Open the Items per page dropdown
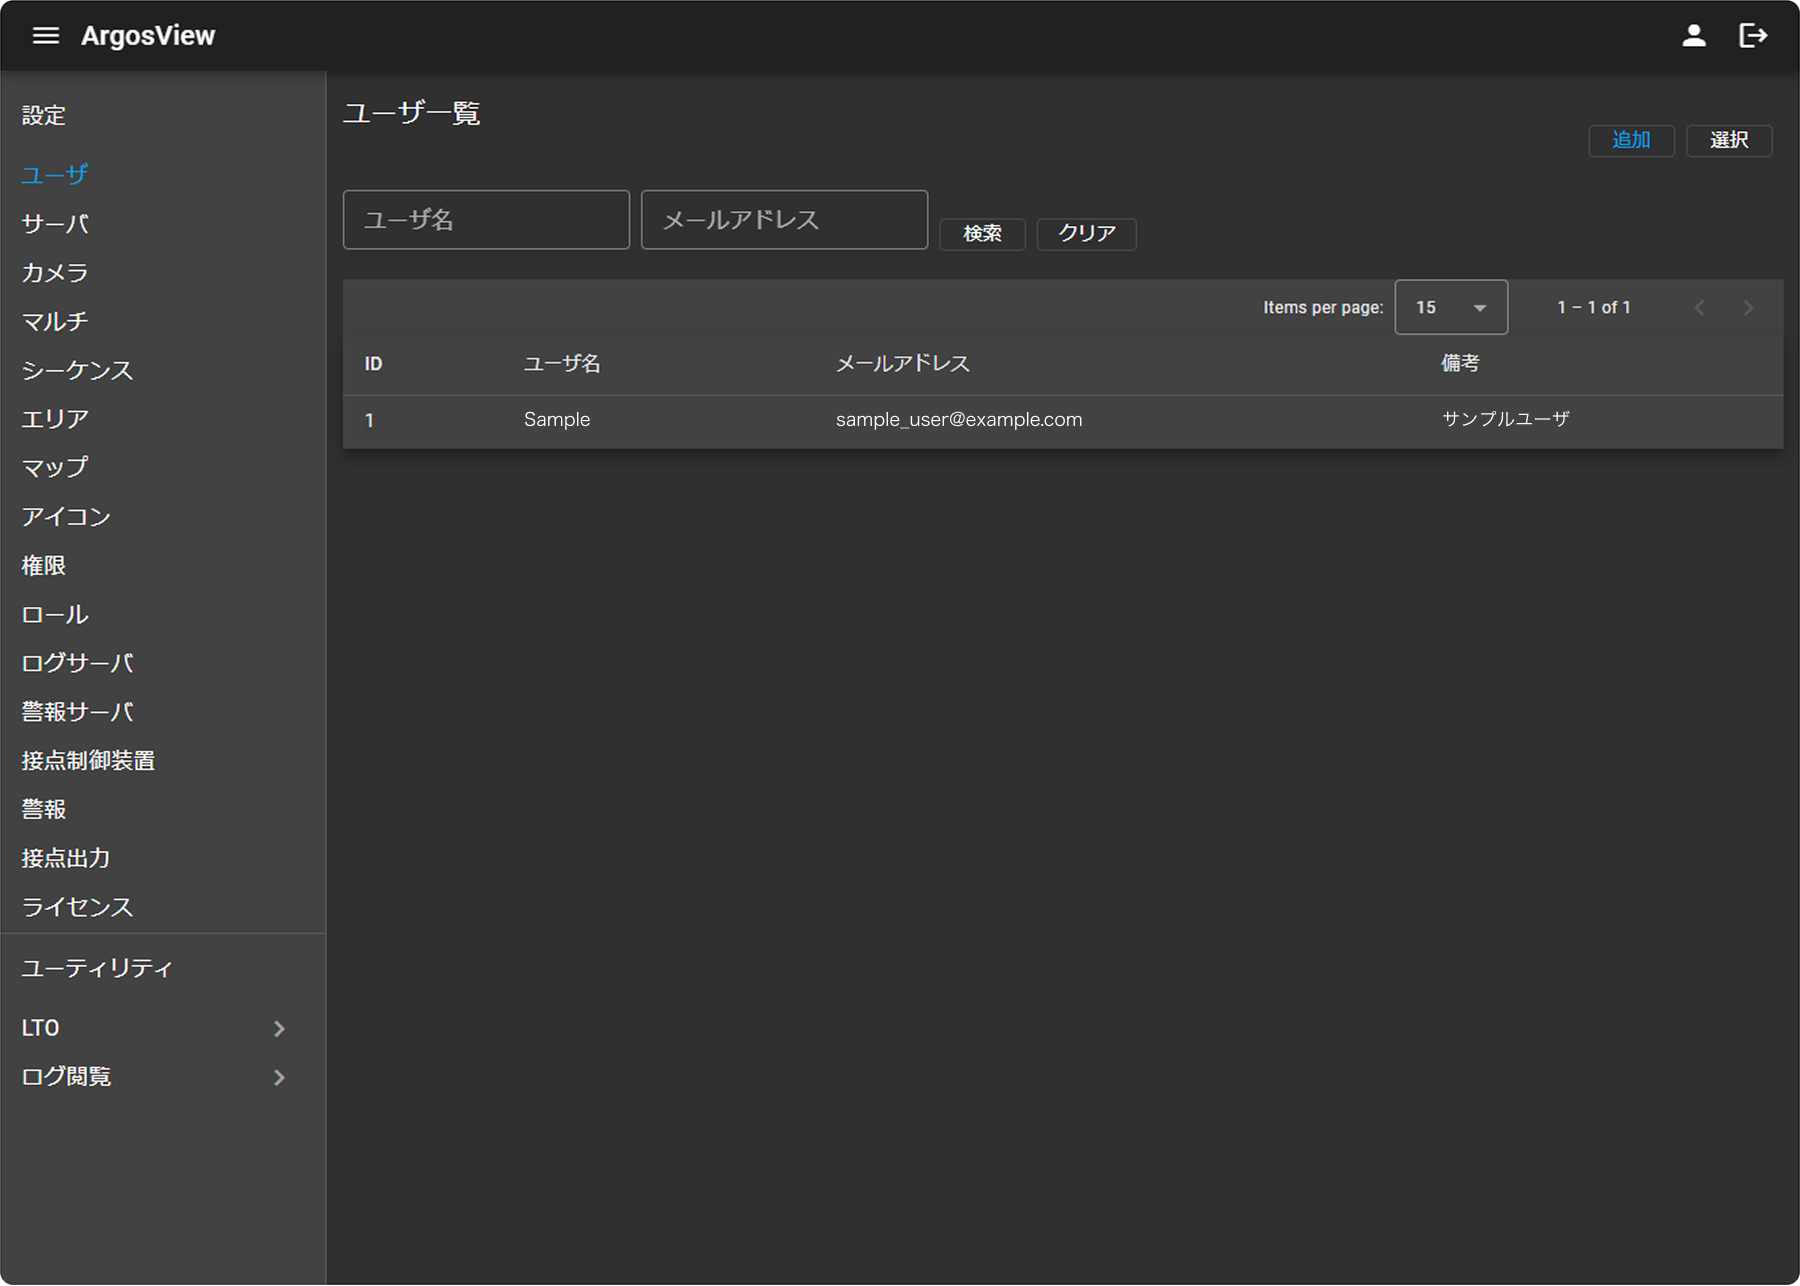Image resolution: width=1800 pixels, height=1286 pixels. pos(1450,308)
